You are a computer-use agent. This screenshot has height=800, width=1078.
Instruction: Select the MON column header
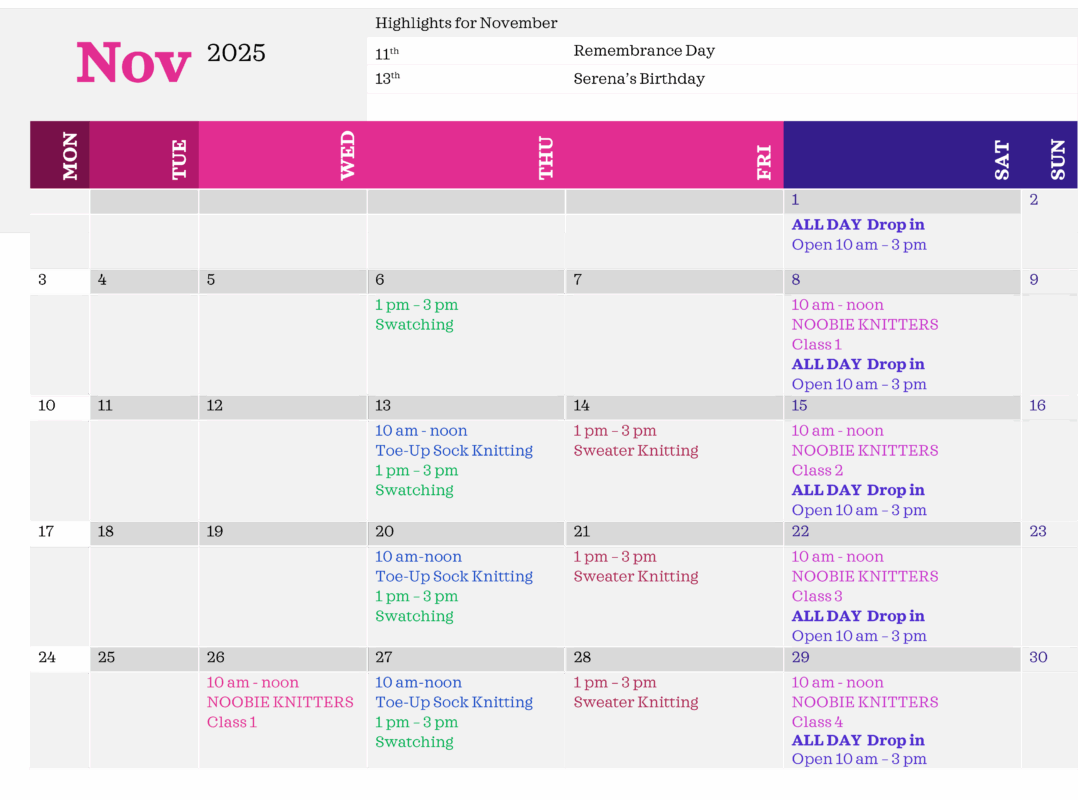coord(69,156)
